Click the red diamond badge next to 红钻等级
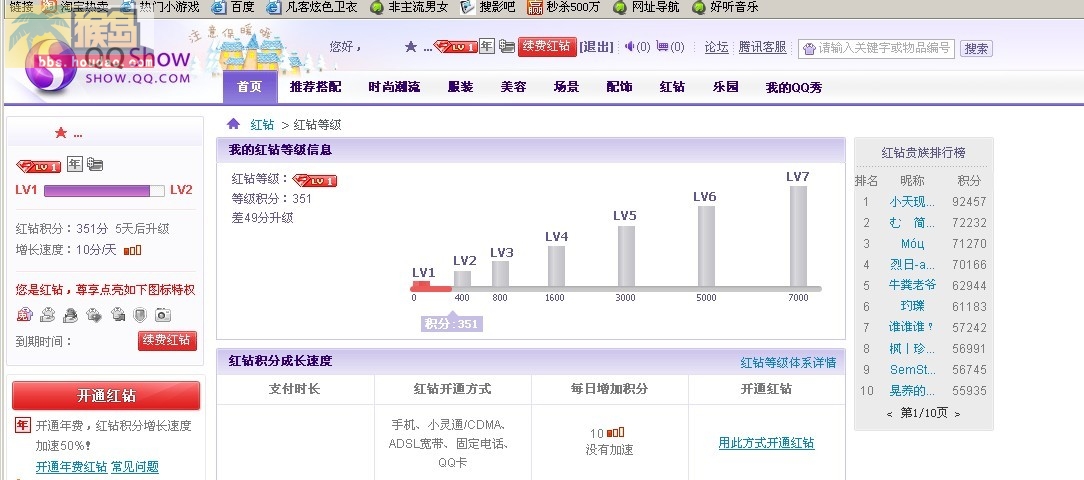 (x=315, y=181)
